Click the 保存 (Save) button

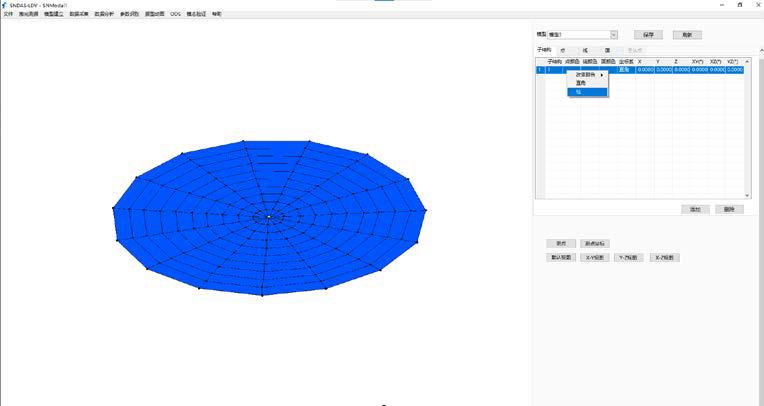point(648,34)
